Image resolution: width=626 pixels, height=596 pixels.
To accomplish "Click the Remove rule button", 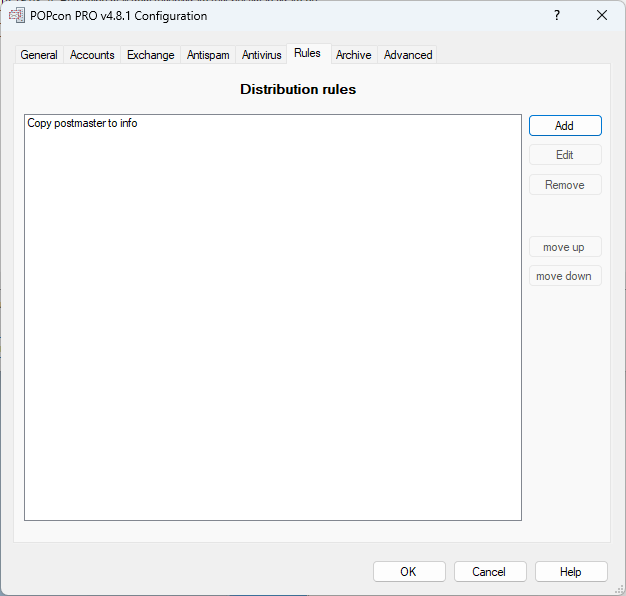I will click(565, 185).
